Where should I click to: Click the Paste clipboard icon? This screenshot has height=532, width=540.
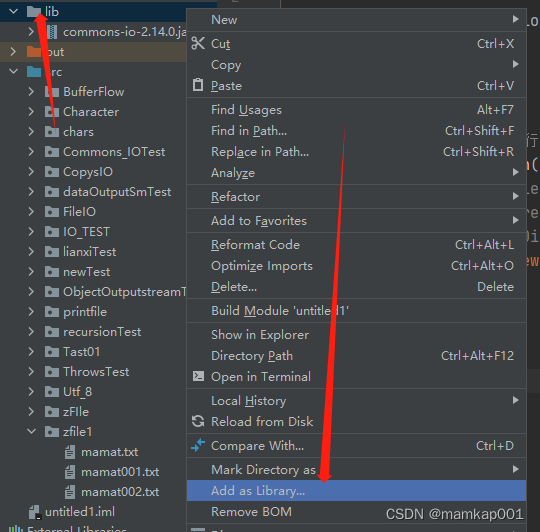pos(198,85)
